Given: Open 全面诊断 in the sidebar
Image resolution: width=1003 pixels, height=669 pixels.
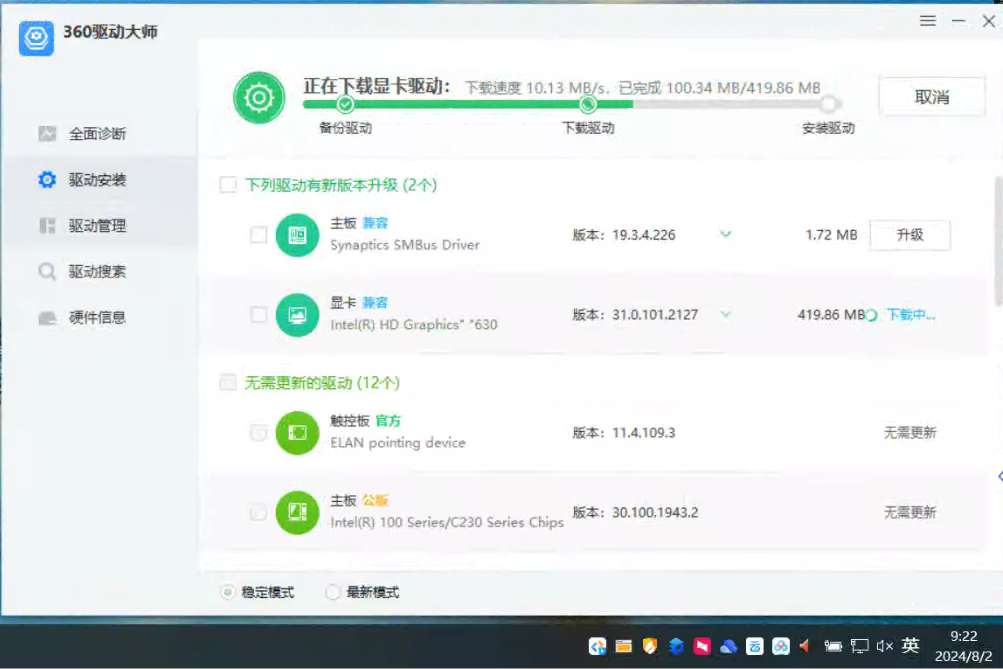Looking at the screenshot, I should click(x=97, y=134).
